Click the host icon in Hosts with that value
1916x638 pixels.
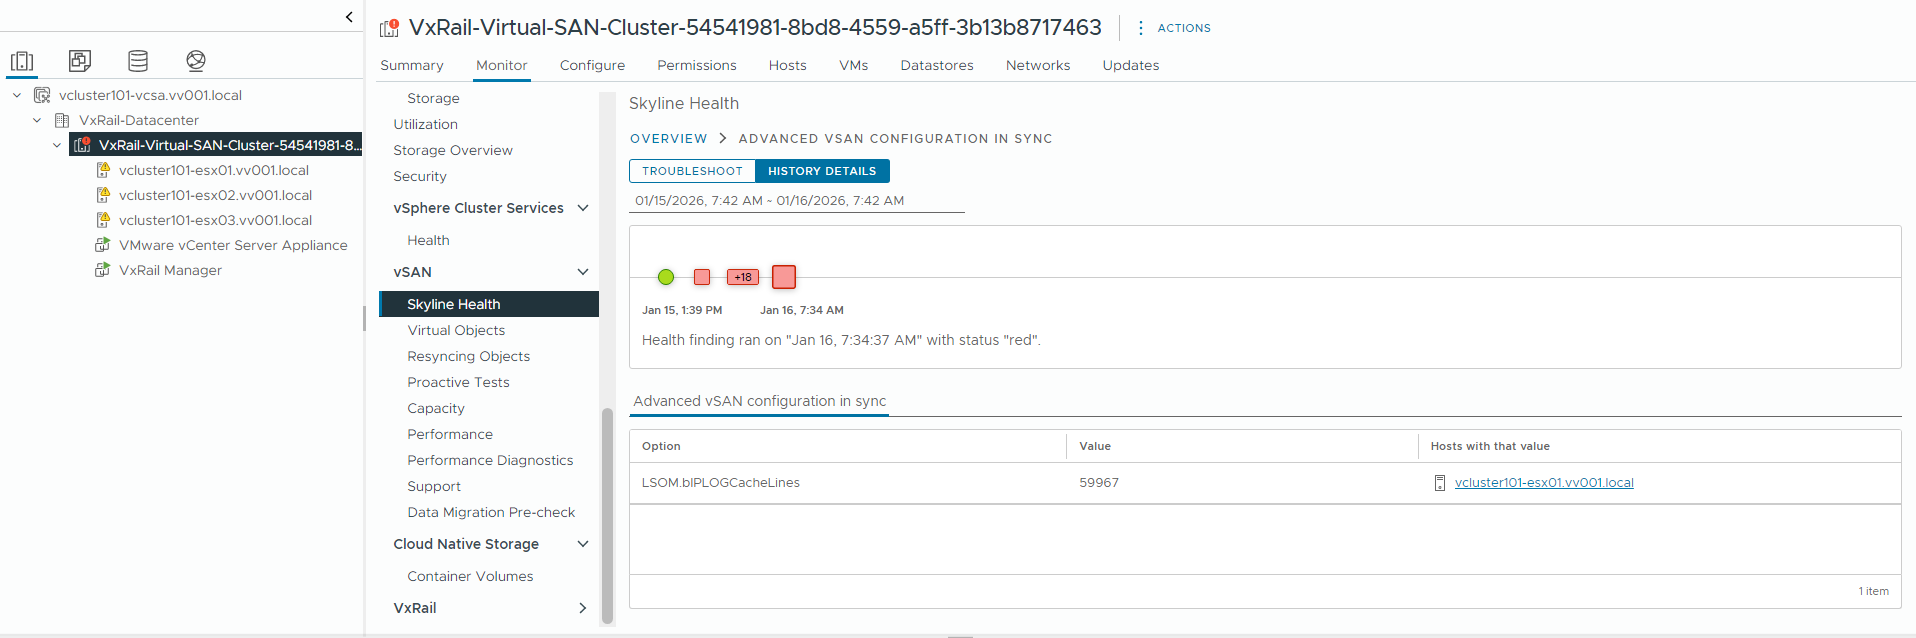[1440, 483]
